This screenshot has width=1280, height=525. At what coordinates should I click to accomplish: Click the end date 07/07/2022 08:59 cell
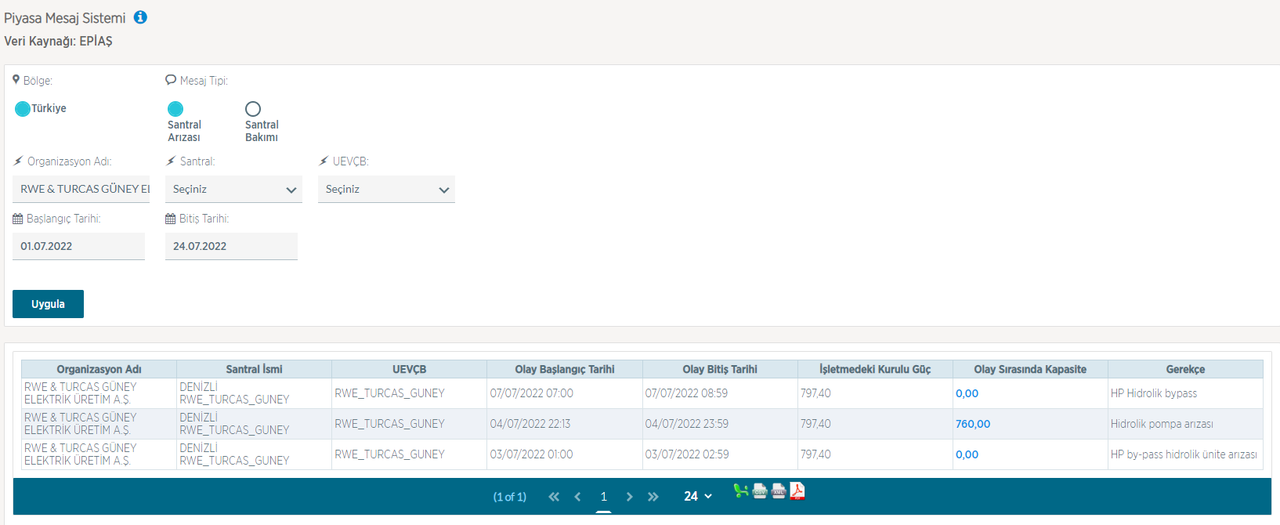[720, 393]
